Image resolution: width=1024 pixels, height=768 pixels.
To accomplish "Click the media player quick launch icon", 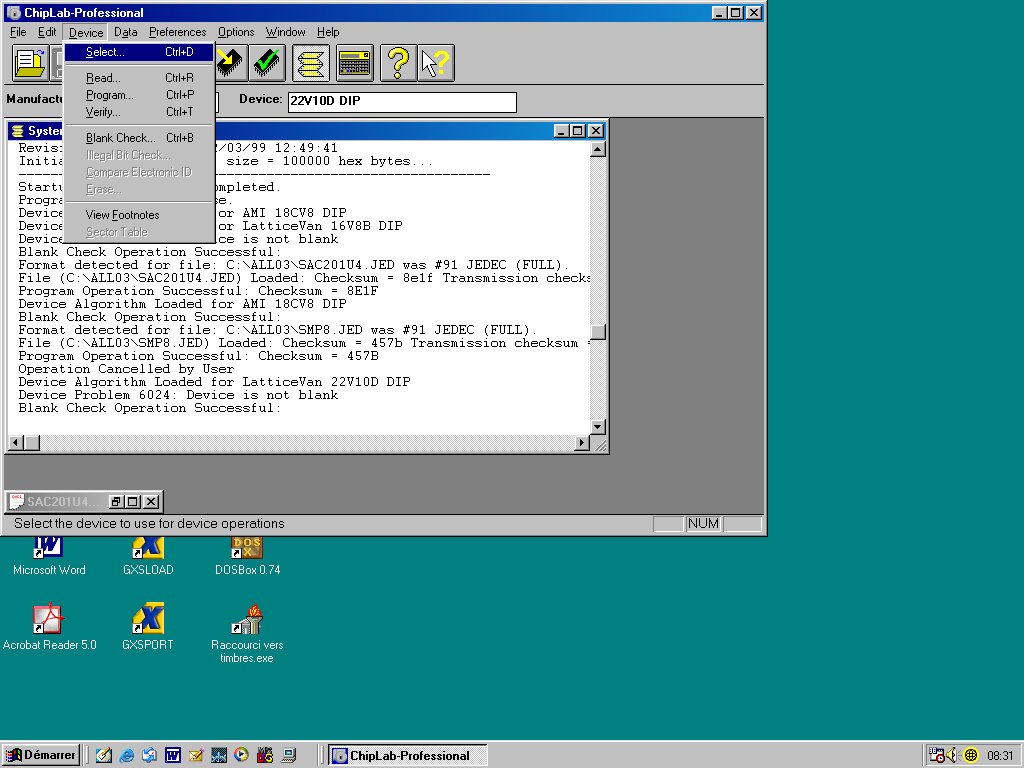I will click(x=241, y=756).
